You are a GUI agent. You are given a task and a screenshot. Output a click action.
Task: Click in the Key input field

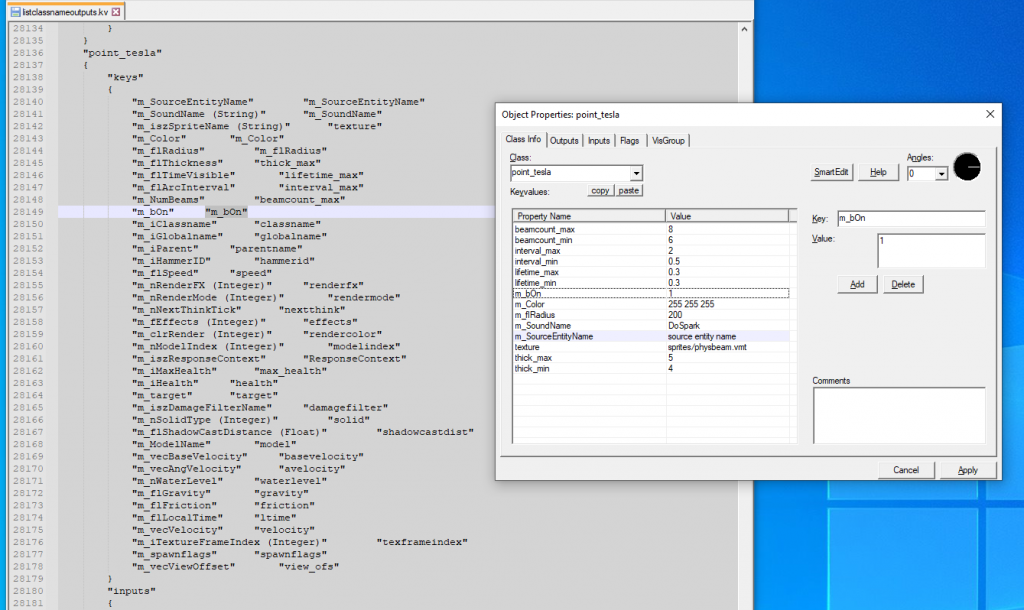pyautogui.click(x=909, y=218)
